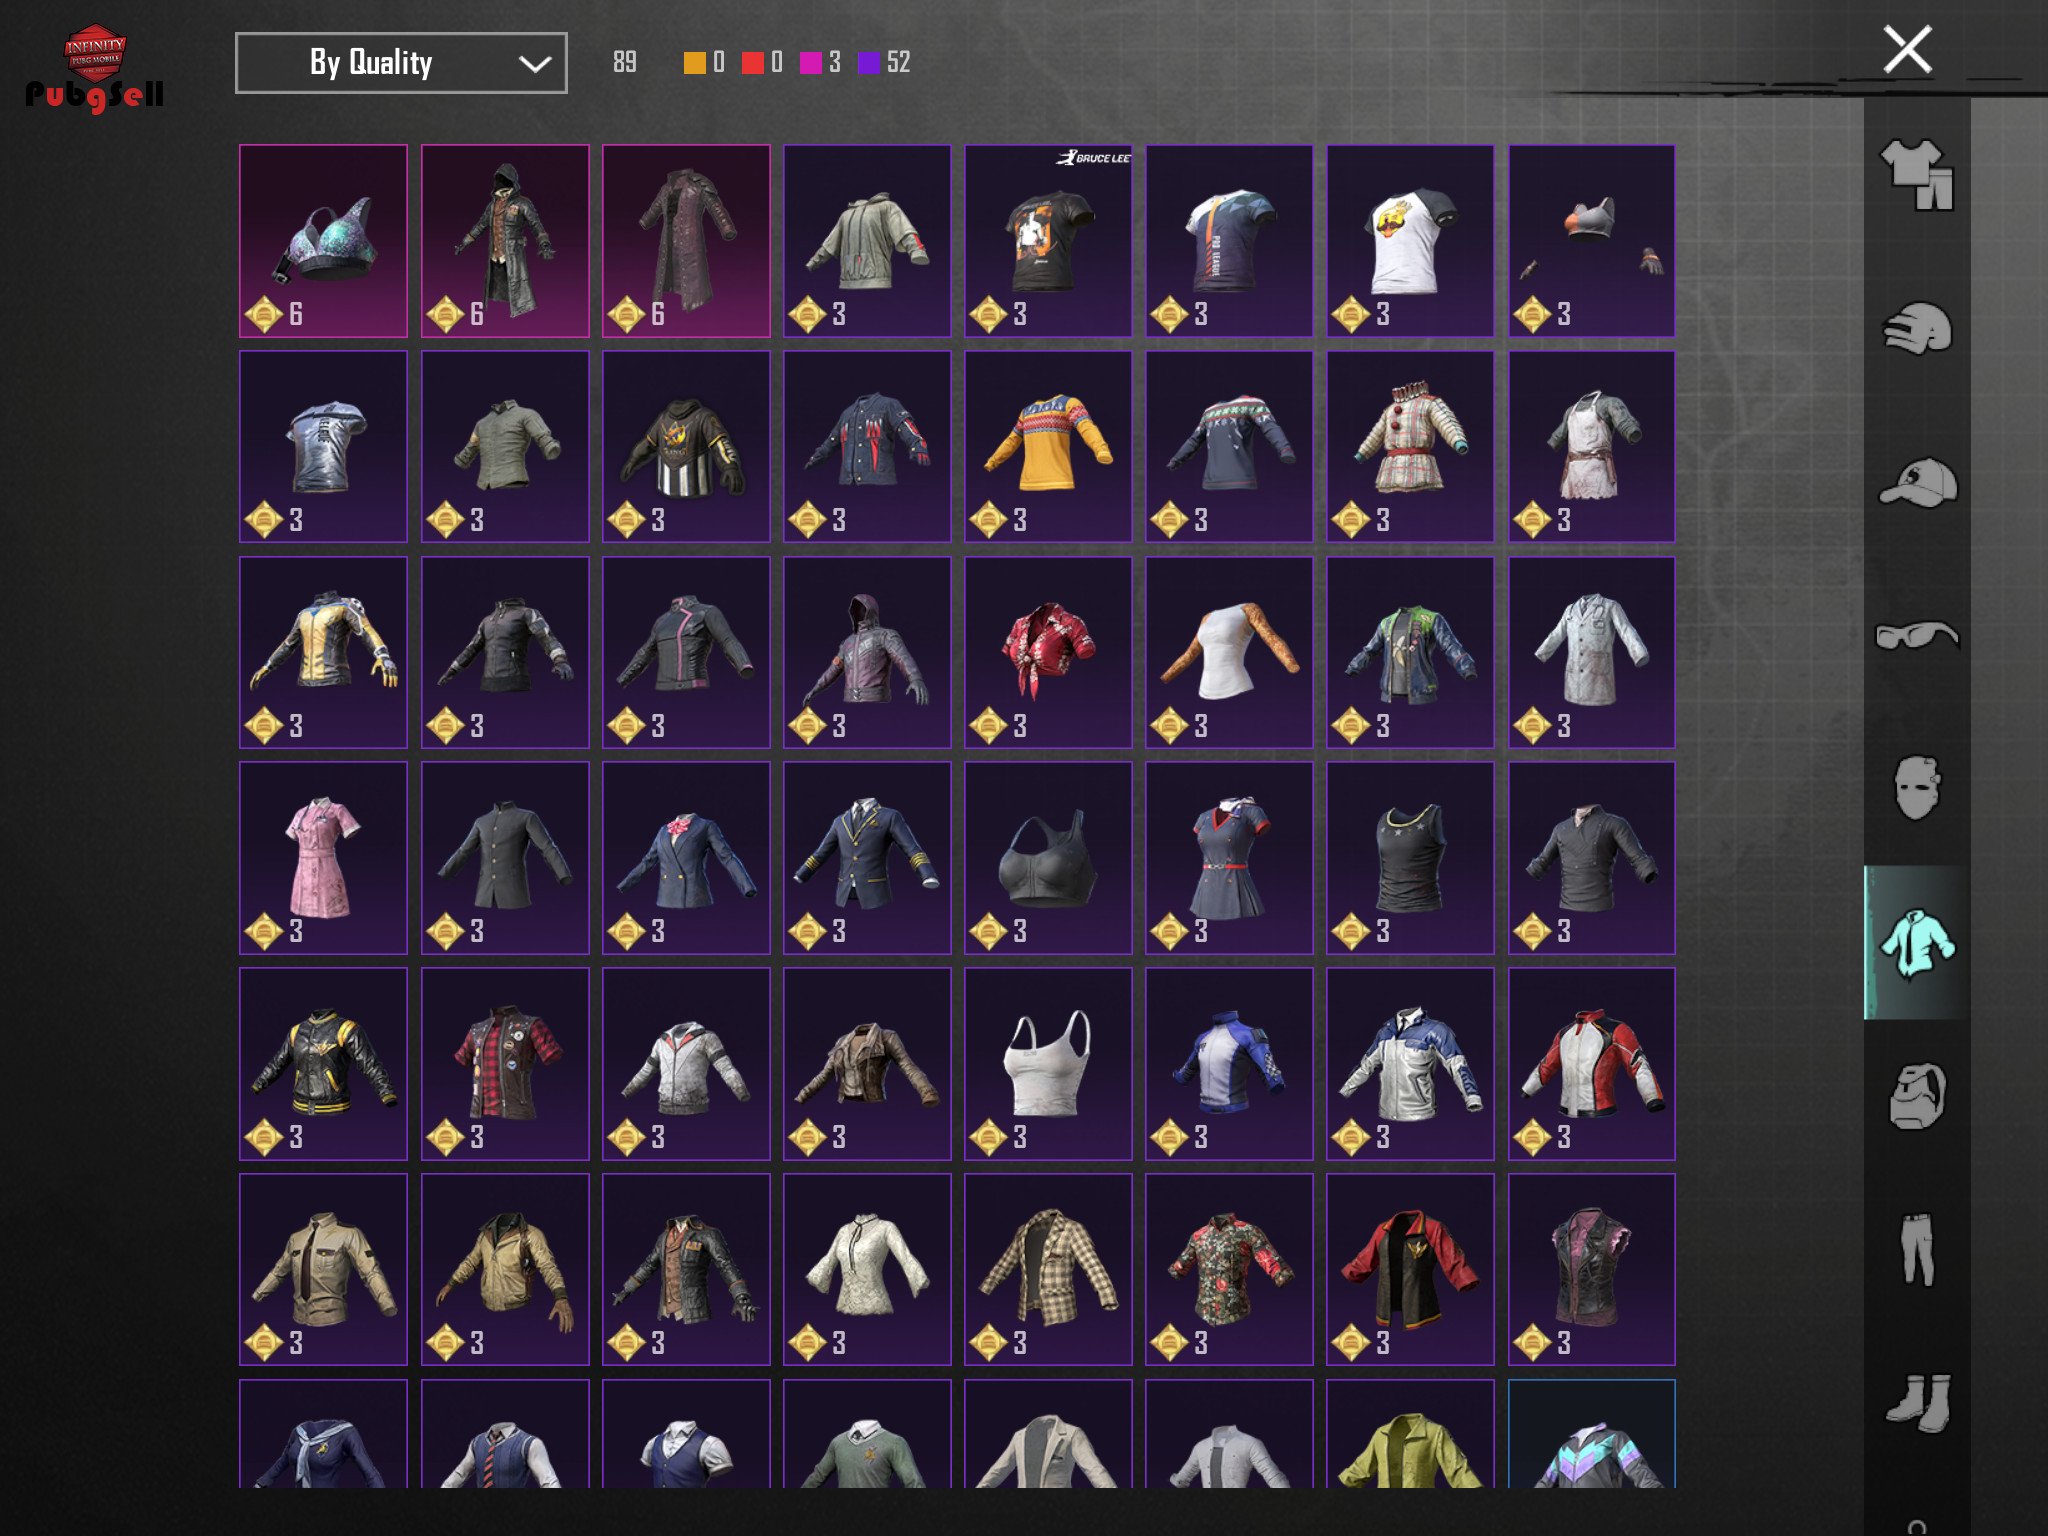The height and width of the screenshot is (1536, 2048).
Task: Select the helmet headgear category icon
Action: pos(1917,329)
